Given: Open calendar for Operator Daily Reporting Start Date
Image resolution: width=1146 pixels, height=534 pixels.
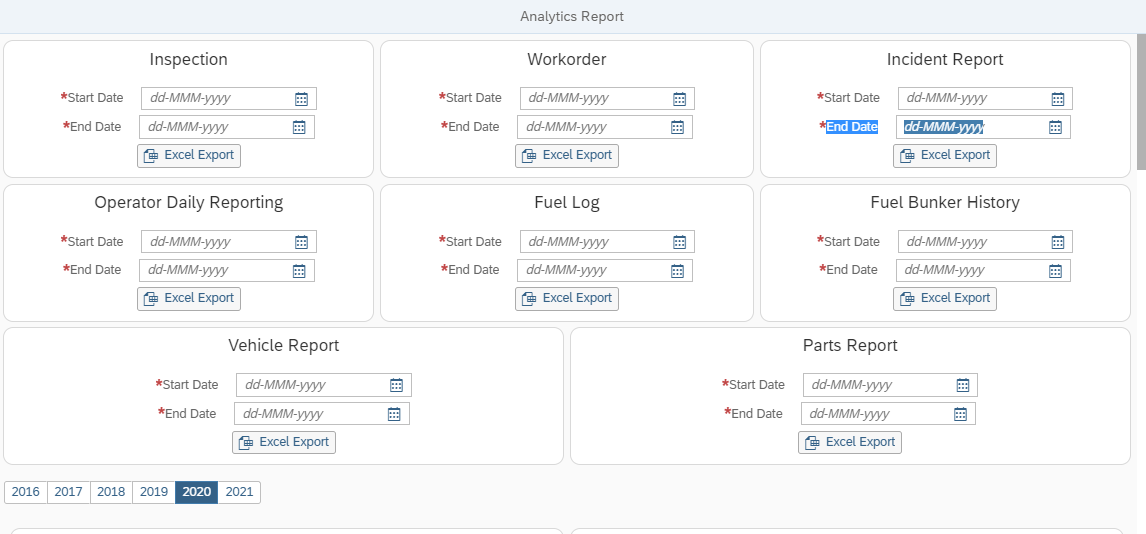Looking at the screenshot, I should [301, 242].
